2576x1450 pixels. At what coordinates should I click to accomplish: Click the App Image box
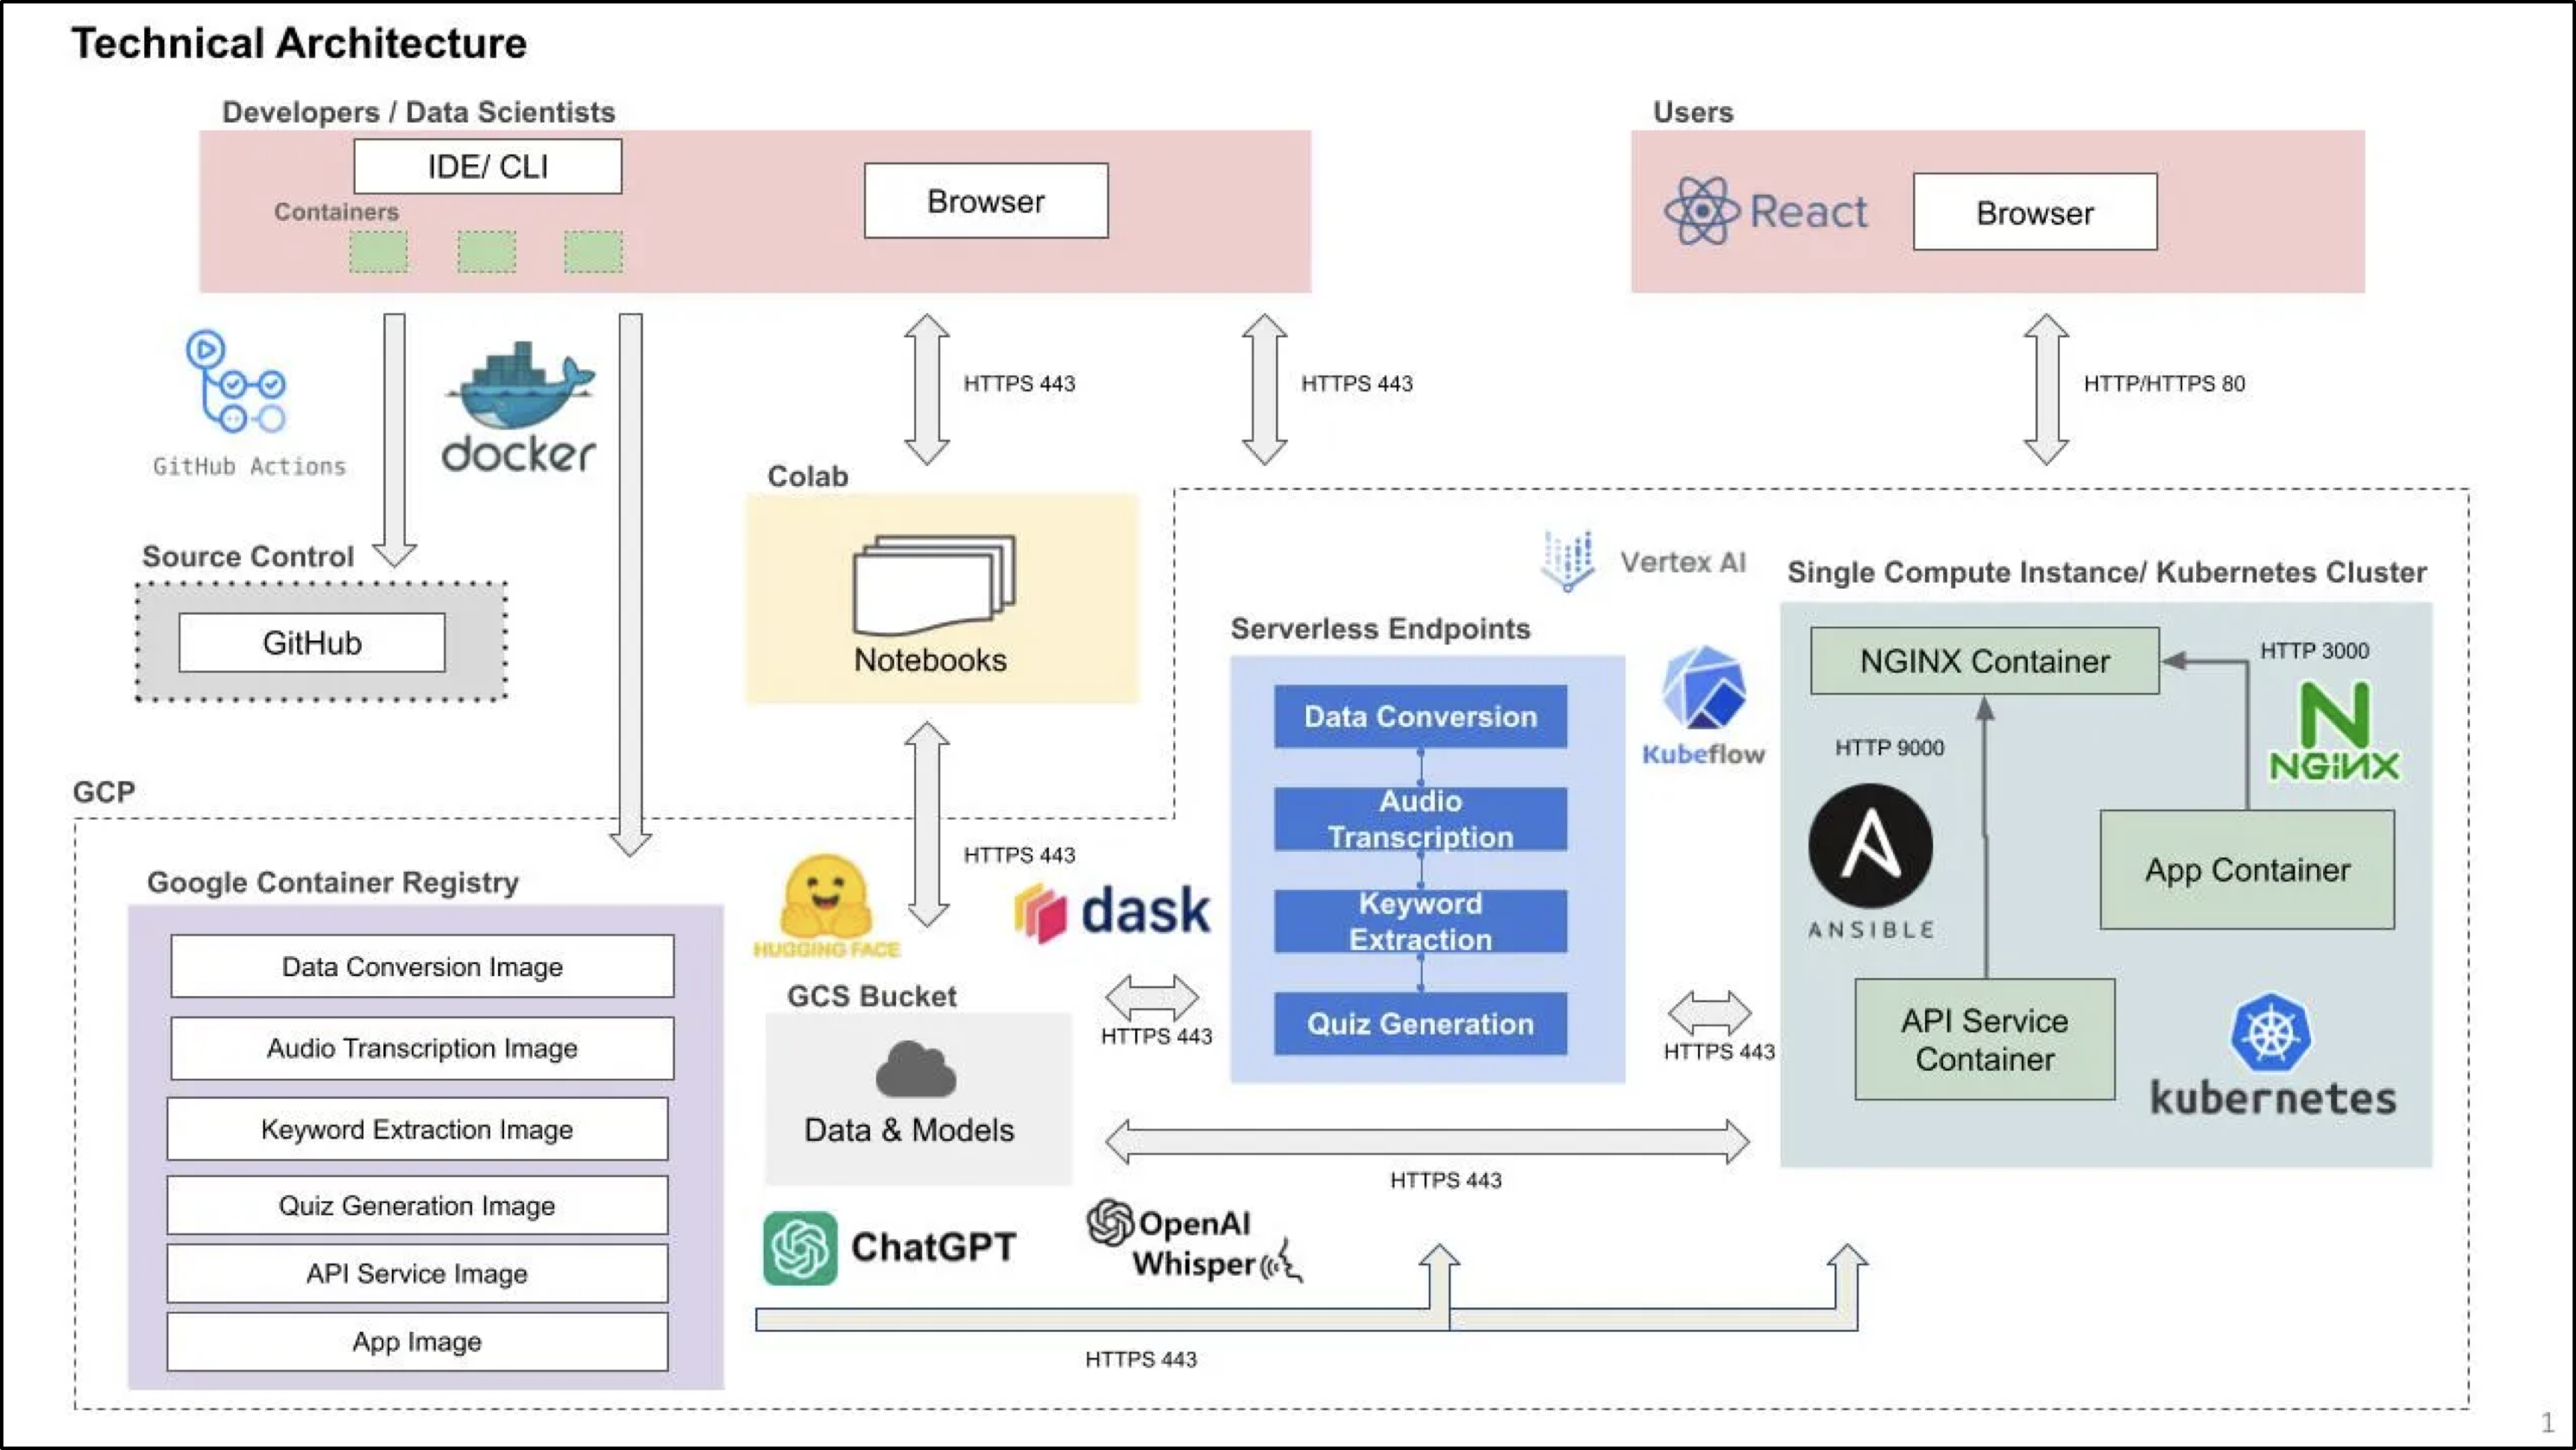pos(417,1341)
